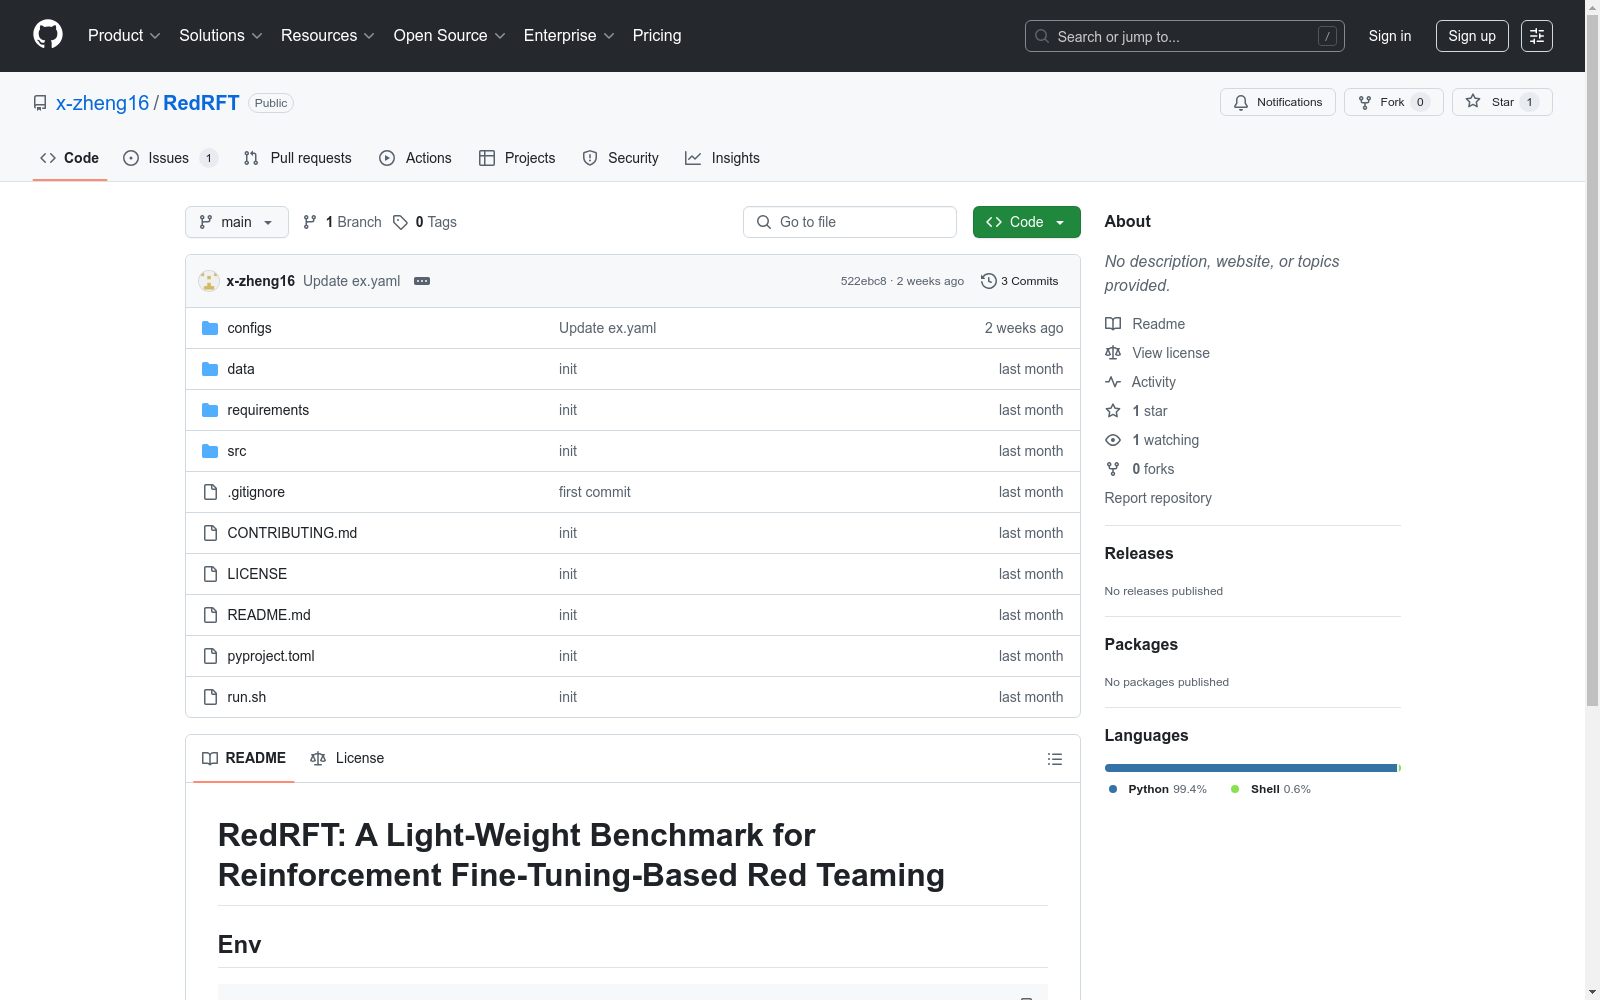
Task: Expand the Resources menu
Action: pyautogui.click(x=328, y=36)
